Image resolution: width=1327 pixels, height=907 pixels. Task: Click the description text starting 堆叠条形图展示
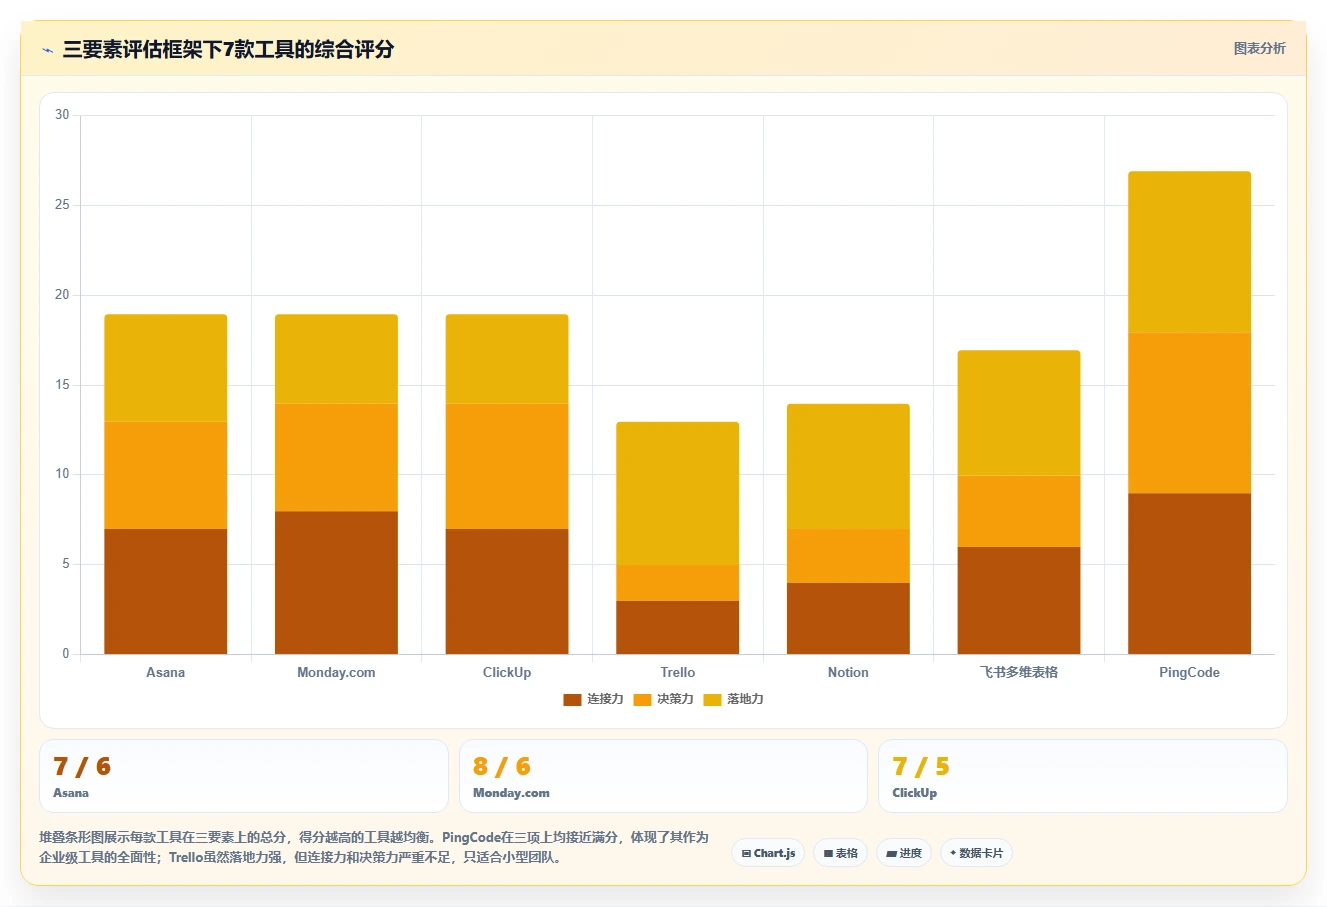[x=374, y=847]
